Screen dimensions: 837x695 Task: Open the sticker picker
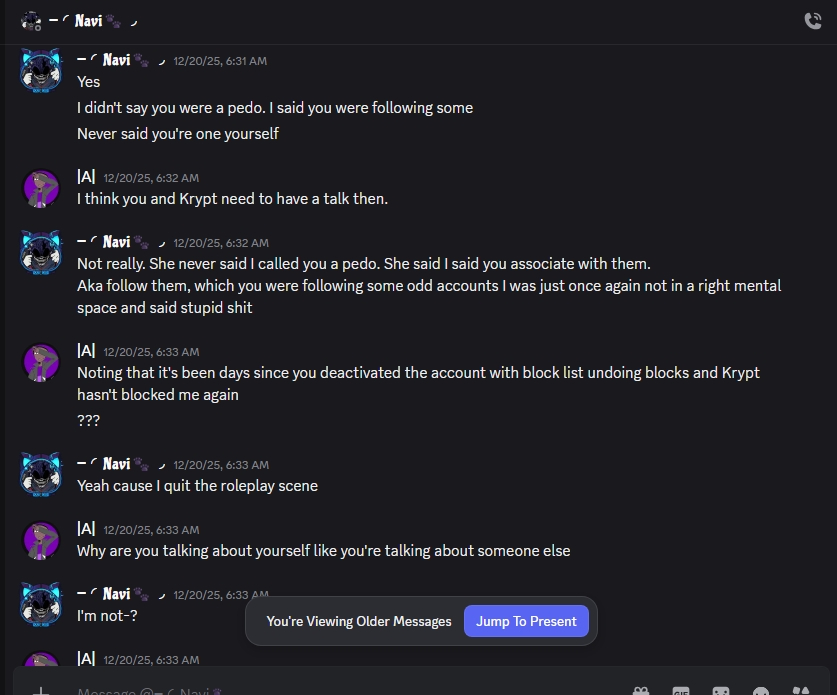(x=721, y=691)
